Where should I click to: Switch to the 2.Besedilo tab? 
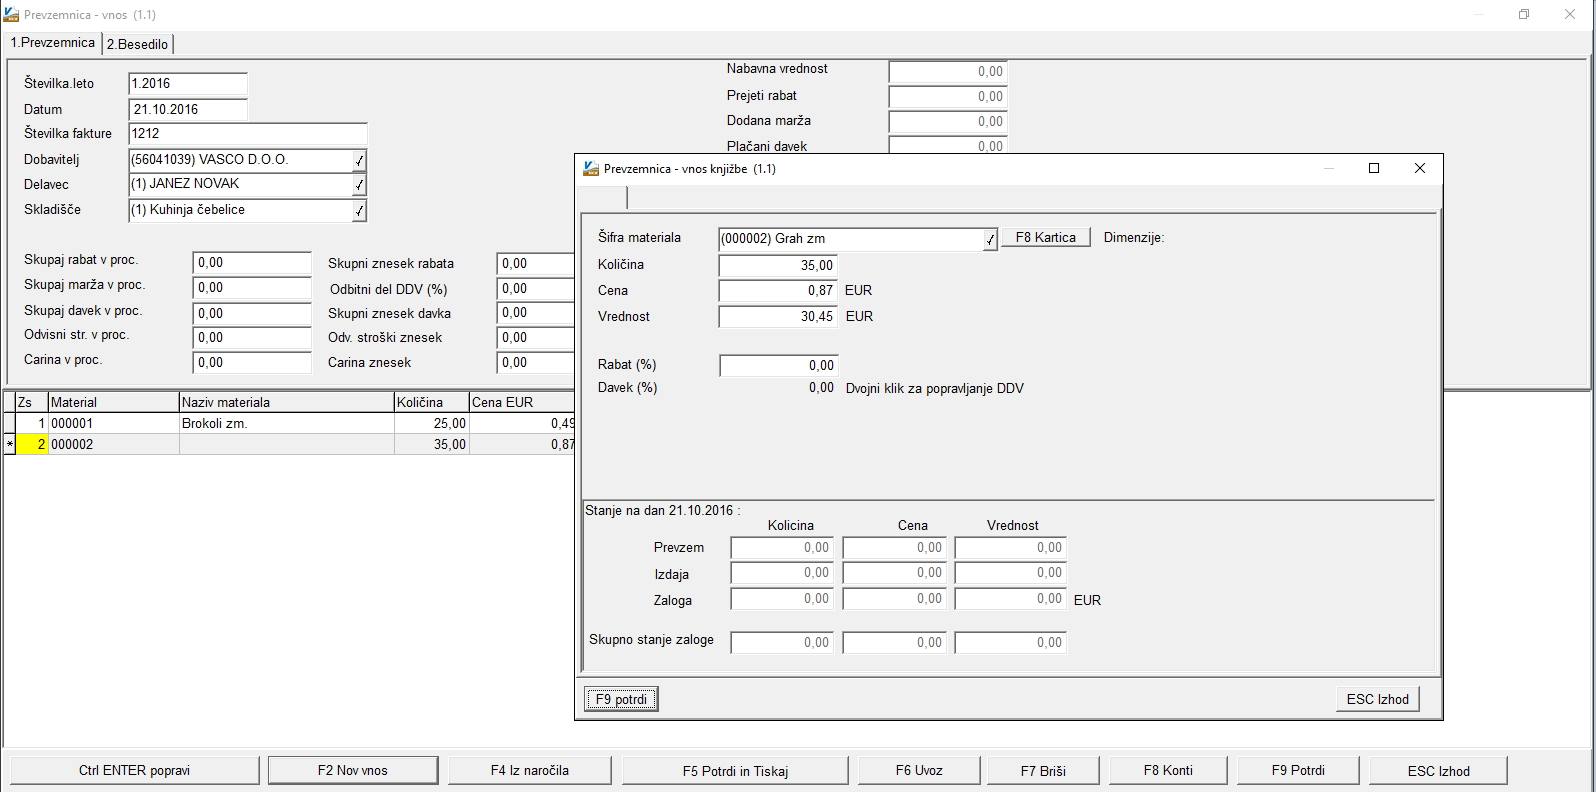coord(138,44)
